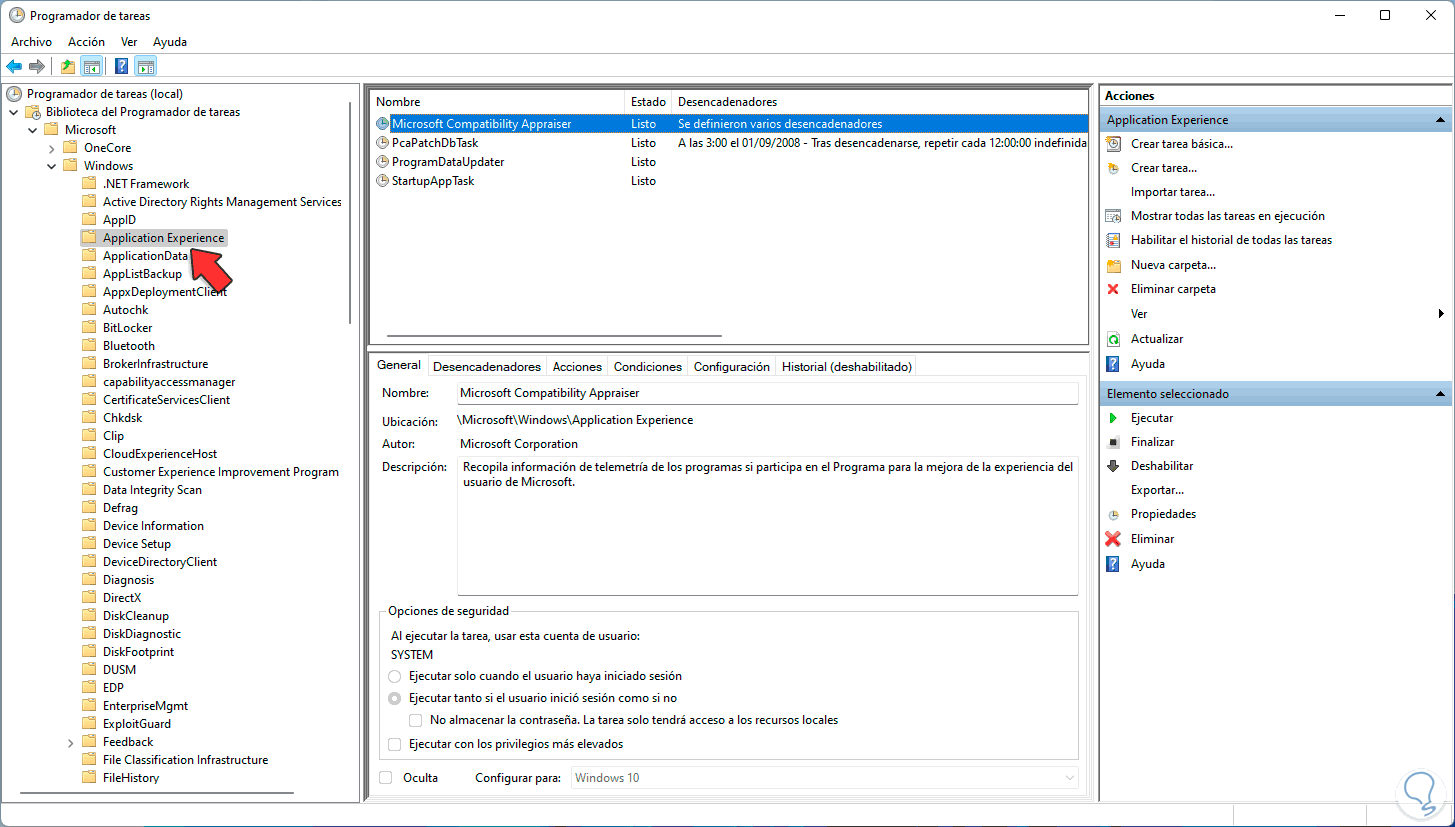
Task: Click the 'Deshabilitar' action text
Action: [1162, 466]
